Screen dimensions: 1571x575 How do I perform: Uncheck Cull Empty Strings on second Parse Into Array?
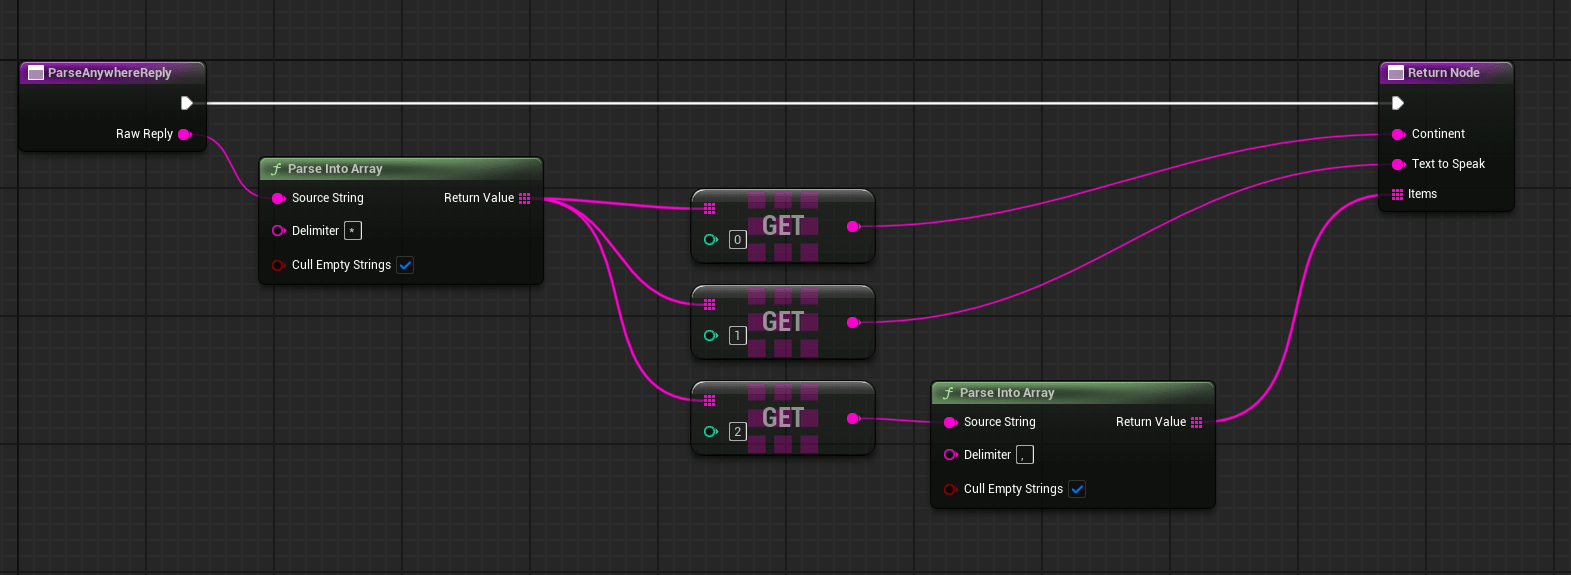coord(1077,489)
